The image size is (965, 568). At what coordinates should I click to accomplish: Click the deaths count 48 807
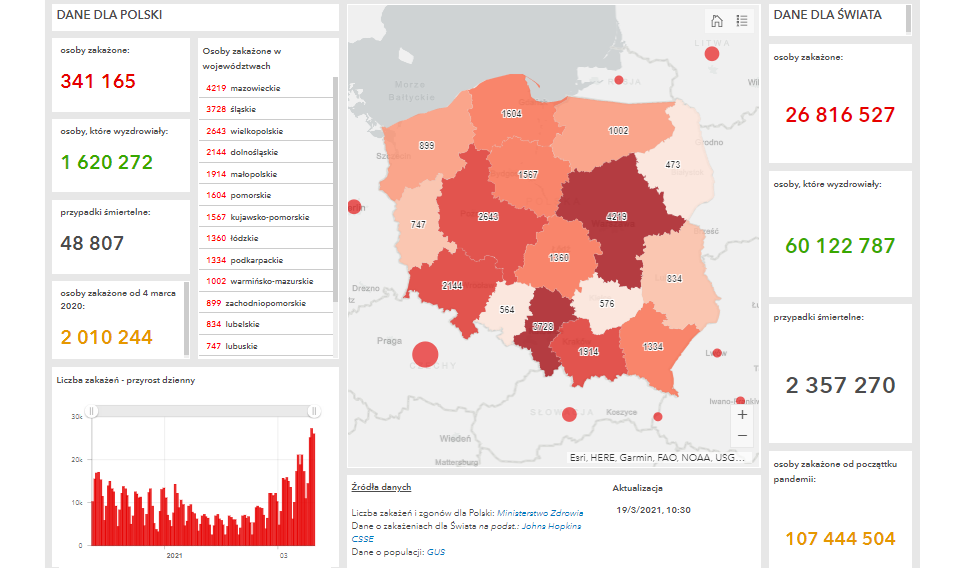click(92, 243)
